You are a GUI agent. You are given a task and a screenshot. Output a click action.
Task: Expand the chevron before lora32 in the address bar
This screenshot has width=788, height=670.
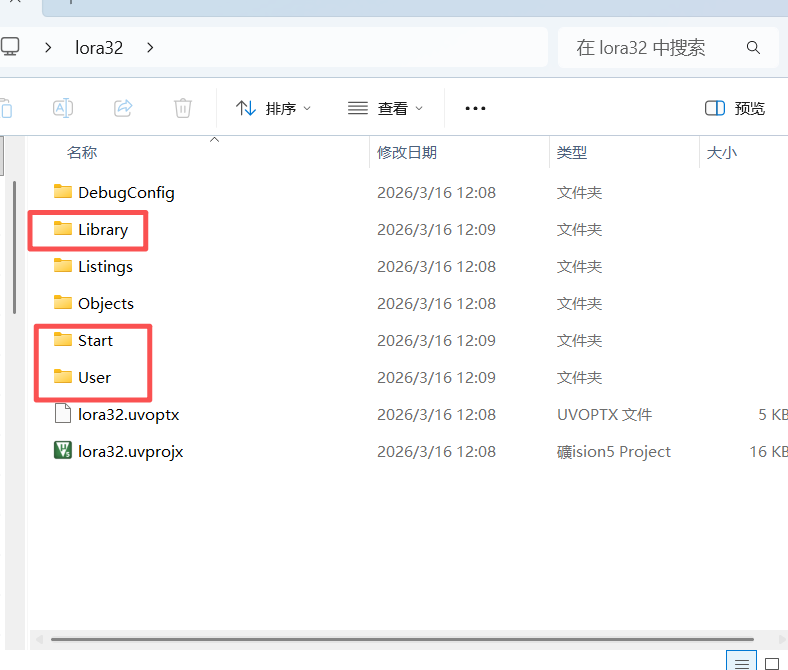(x=48, y=48)
